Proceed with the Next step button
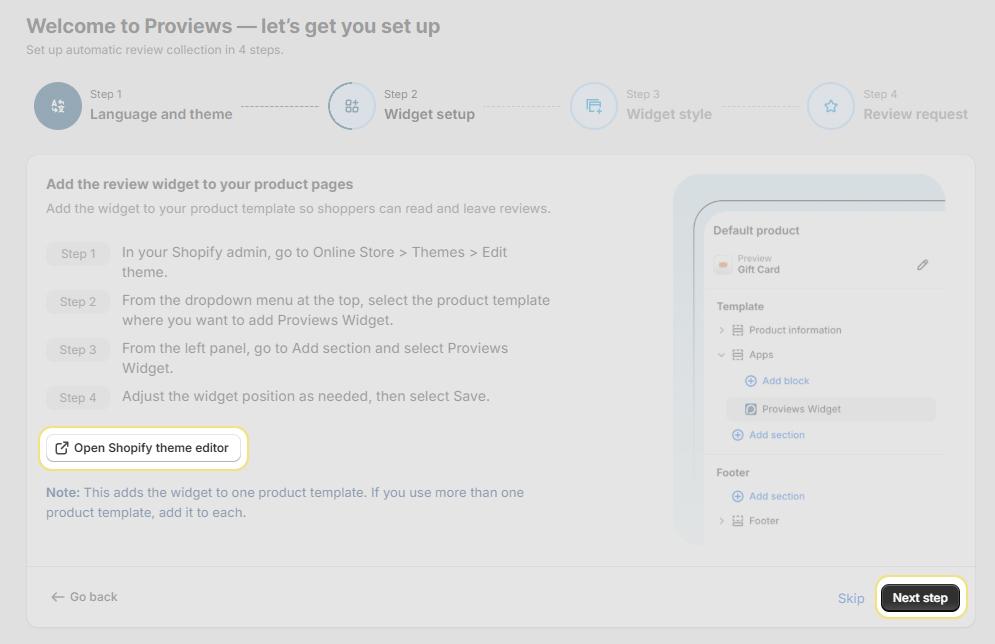The image size is (995, 644). point(920,598)
